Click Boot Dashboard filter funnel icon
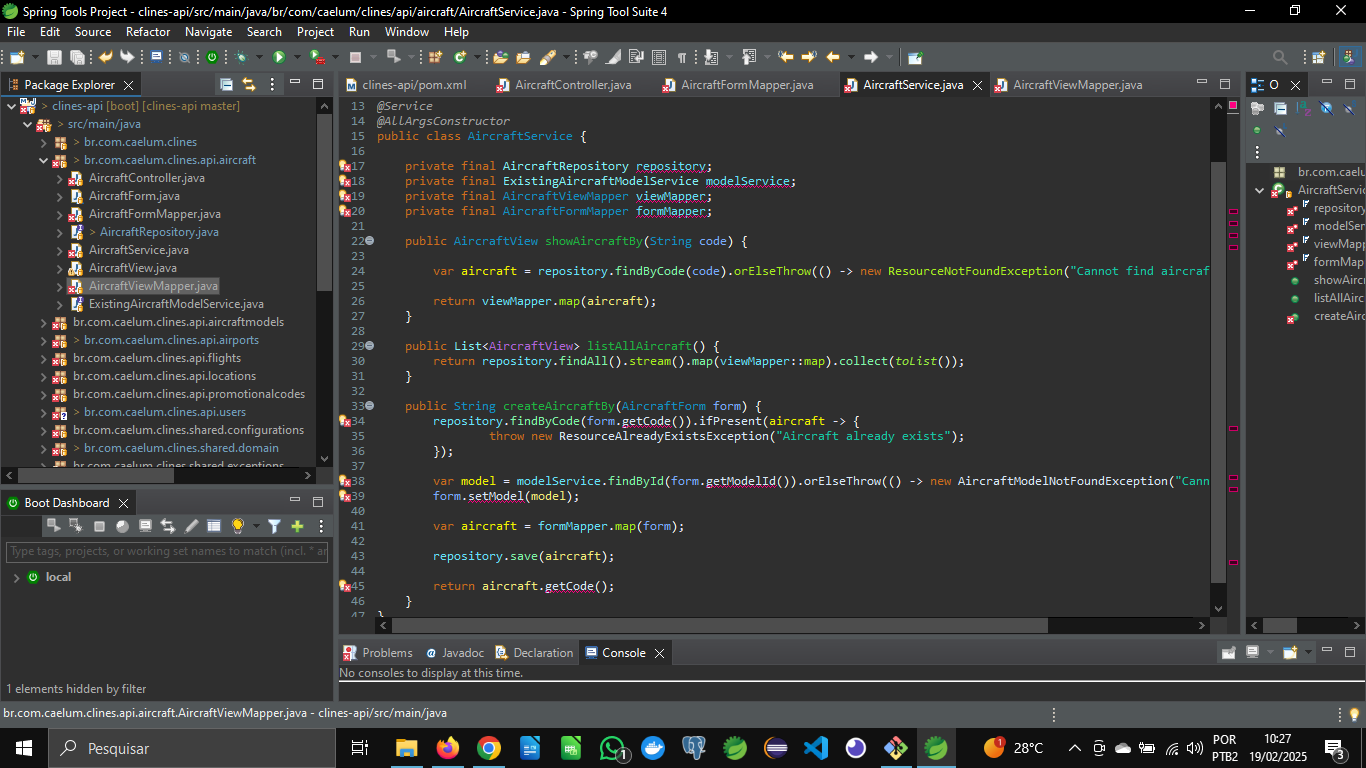The height and width of the screenshot is (768, 1366). (x=274, y=526)
